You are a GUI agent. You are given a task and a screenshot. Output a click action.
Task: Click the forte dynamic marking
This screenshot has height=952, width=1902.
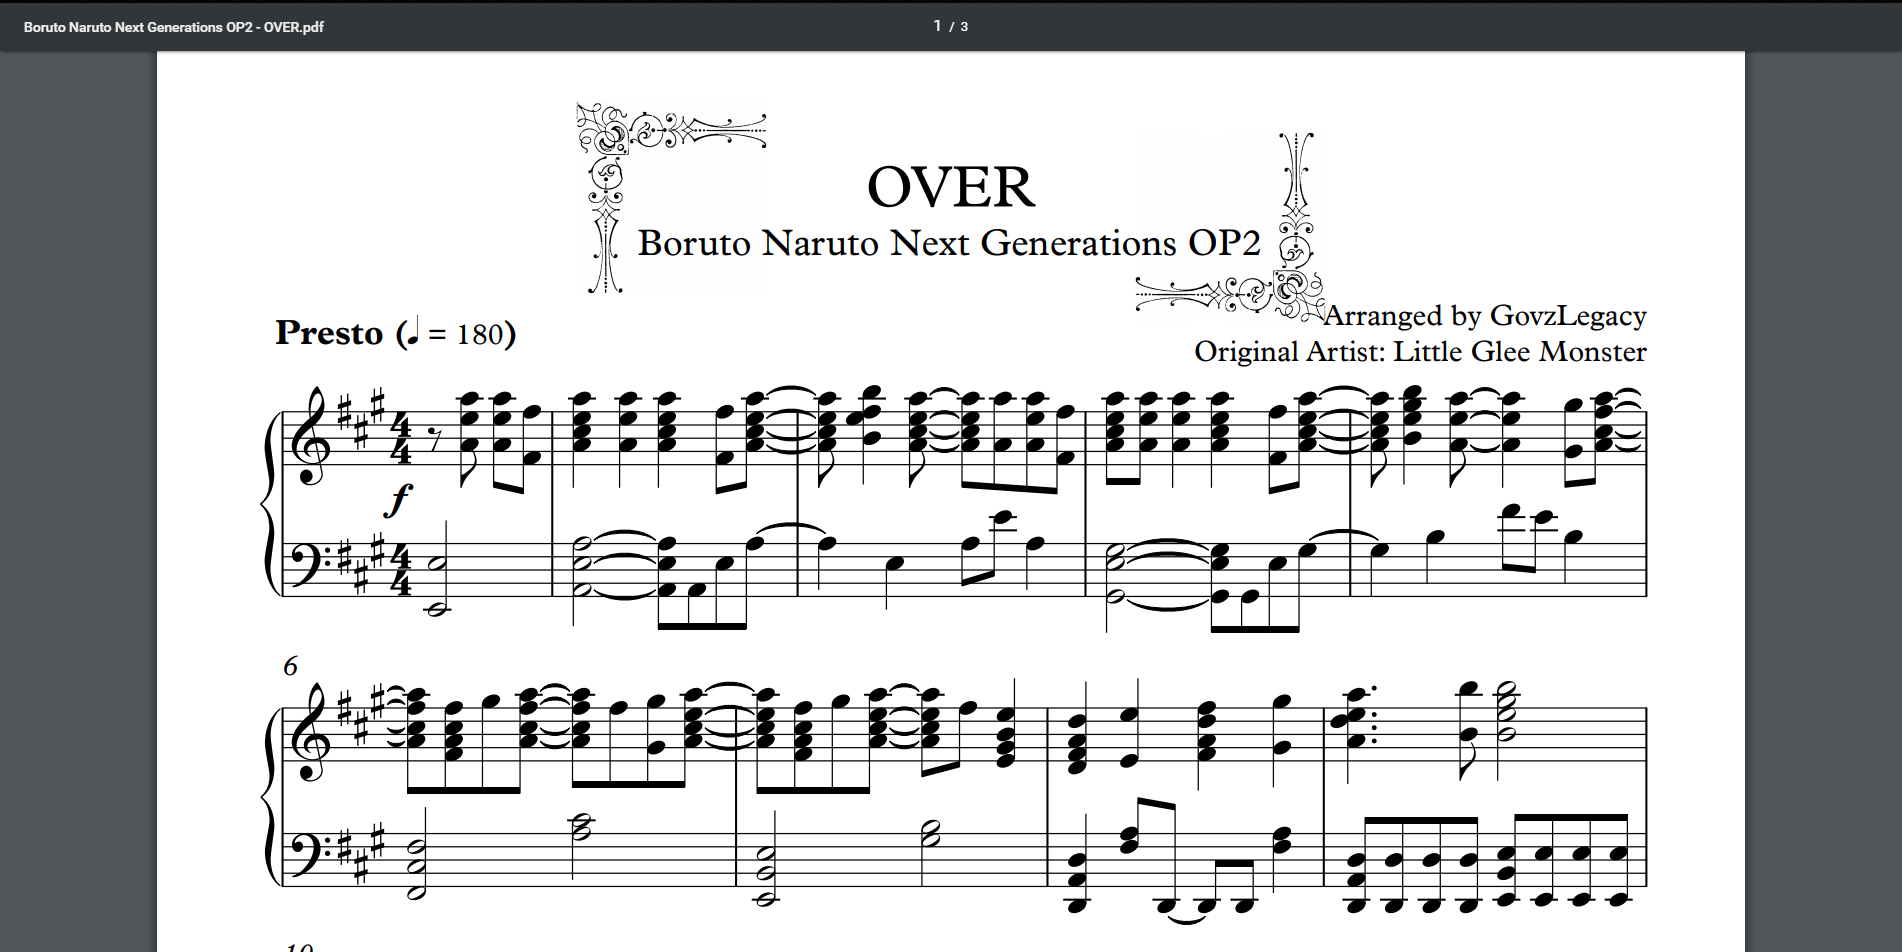(399, 499)
